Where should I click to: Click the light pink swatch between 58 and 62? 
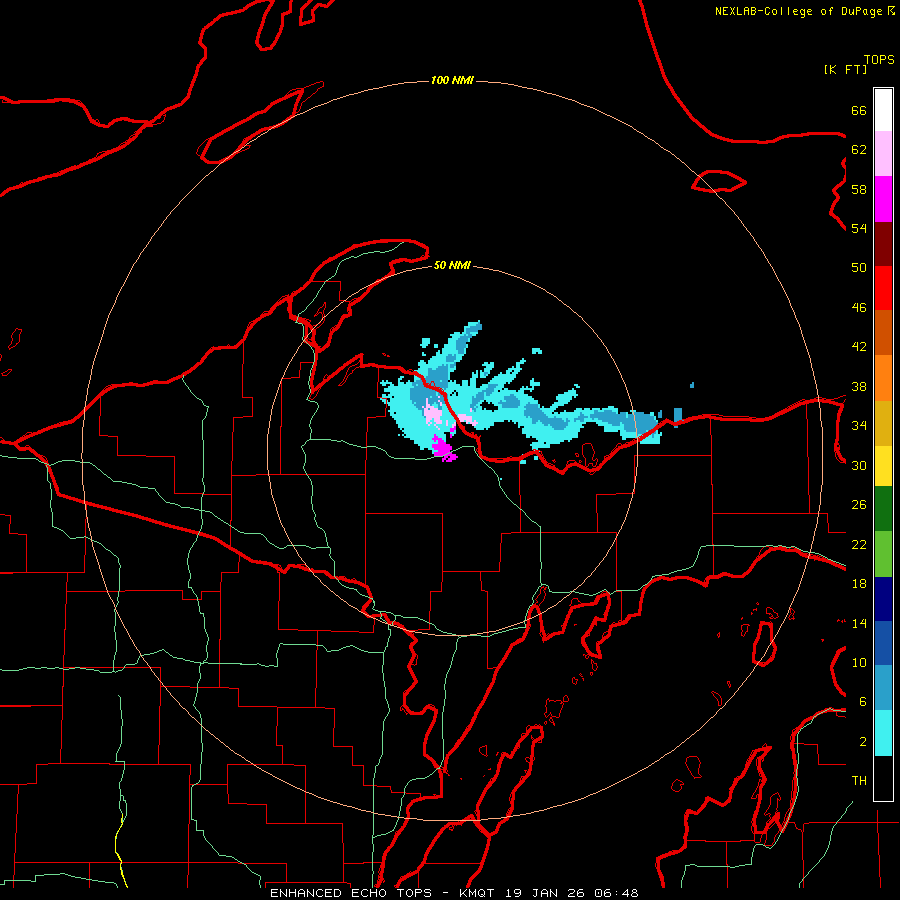tap(883, 153)
